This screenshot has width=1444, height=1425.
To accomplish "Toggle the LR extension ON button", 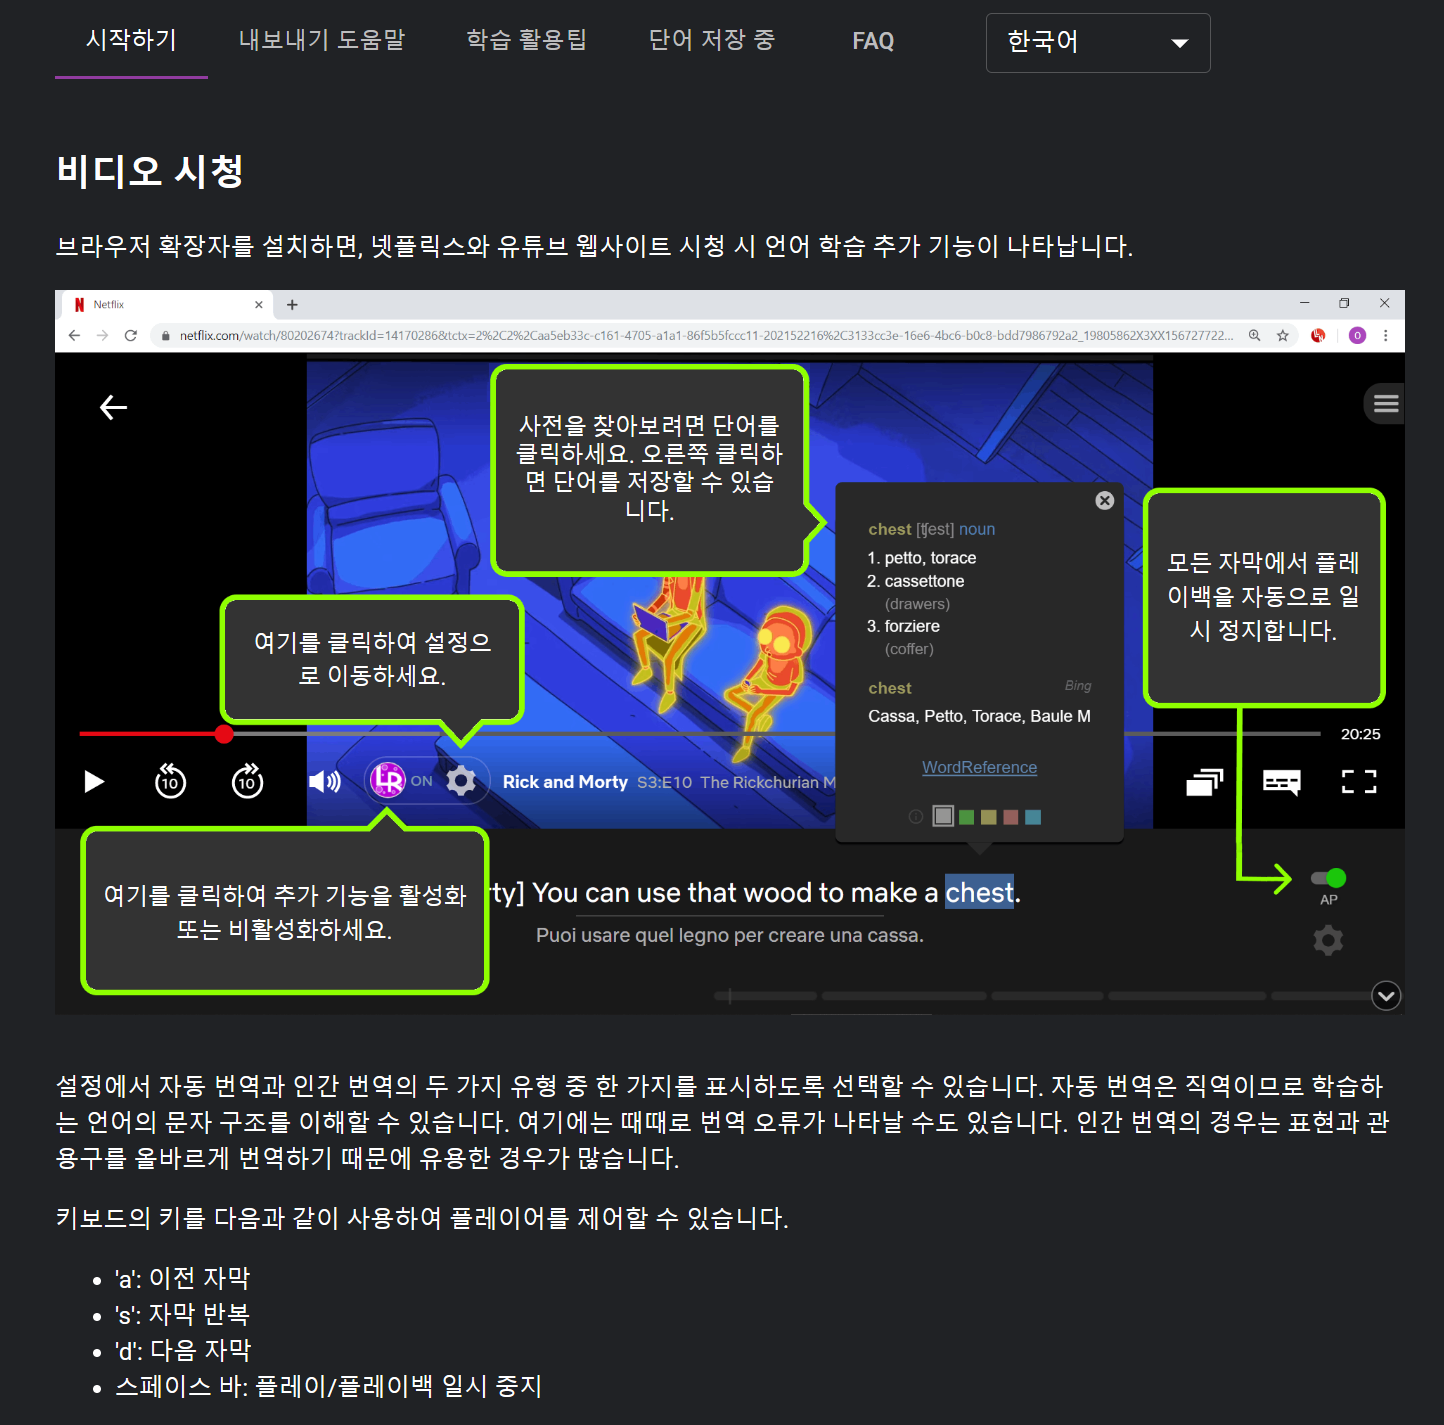I will tap(401, 781).
